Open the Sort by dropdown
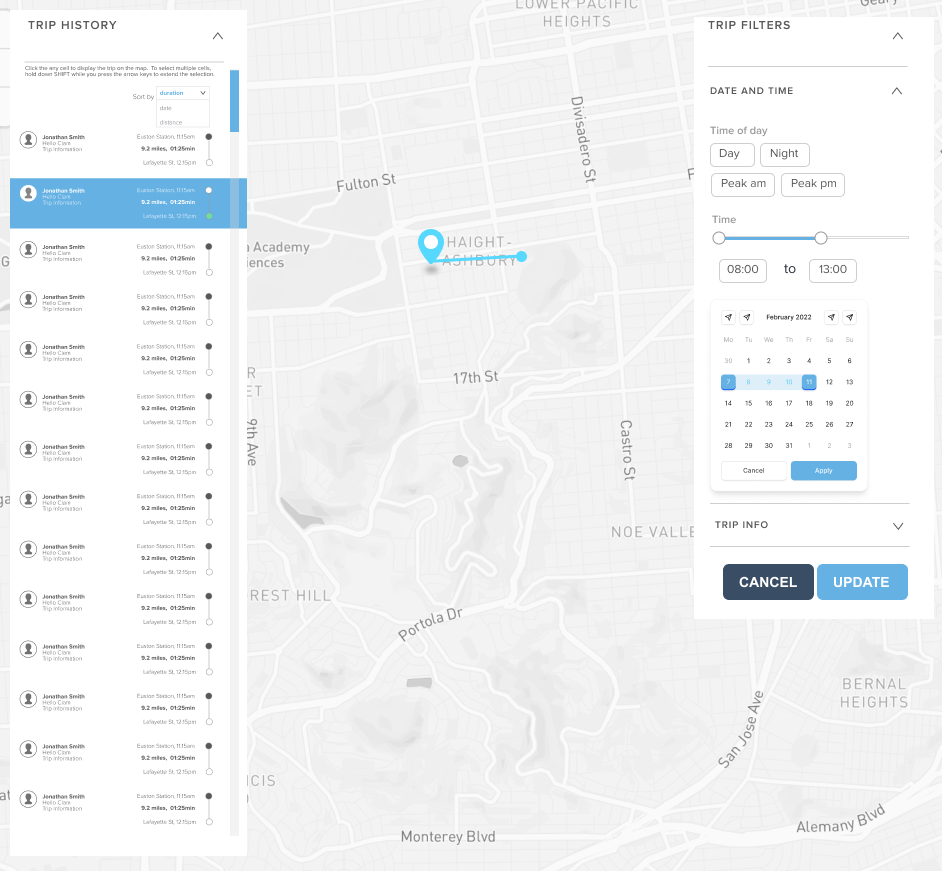The width and height of the screenshot is (942, 871). [x=183, y=93]
